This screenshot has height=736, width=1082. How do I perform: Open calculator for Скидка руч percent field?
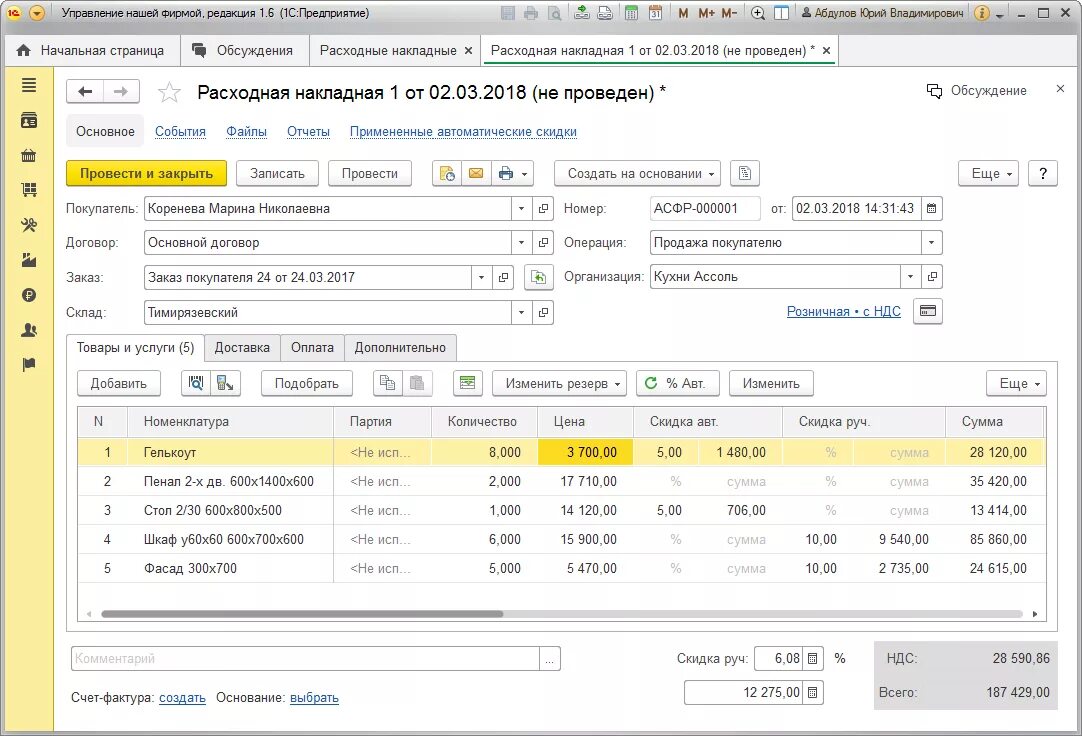[x=813, y=659]
